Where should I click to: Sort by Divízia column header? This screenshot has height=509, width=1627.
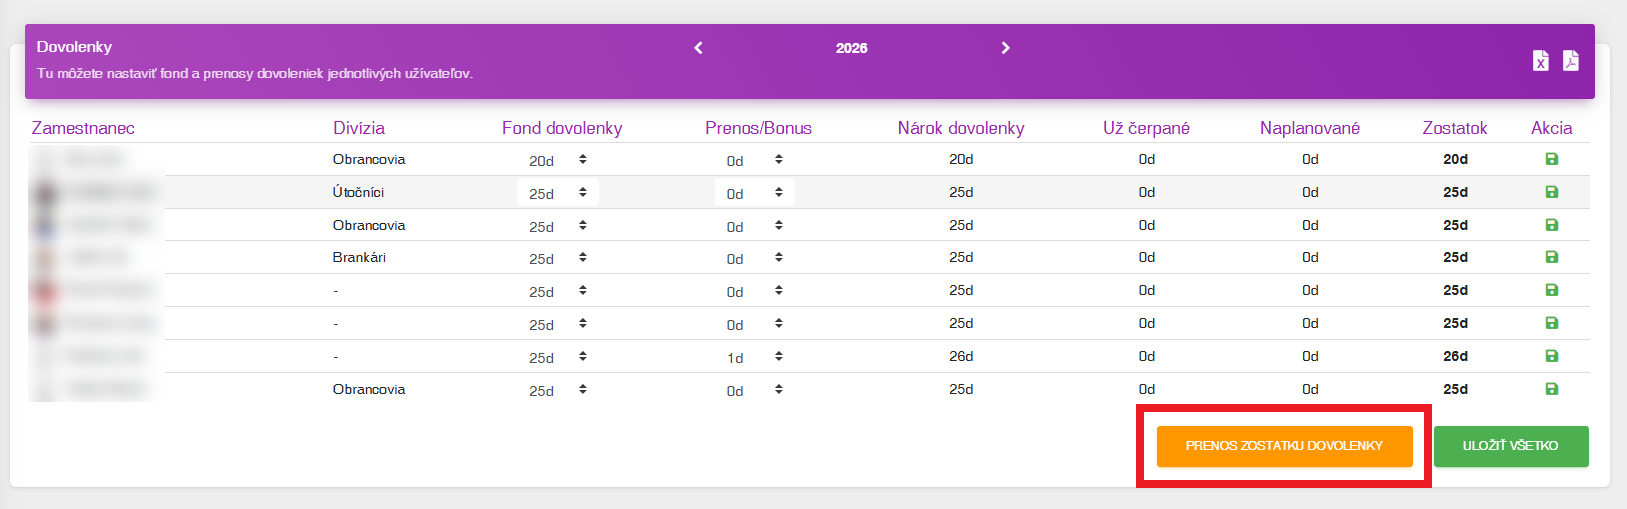pyautogui.click(x=359, y=128)
